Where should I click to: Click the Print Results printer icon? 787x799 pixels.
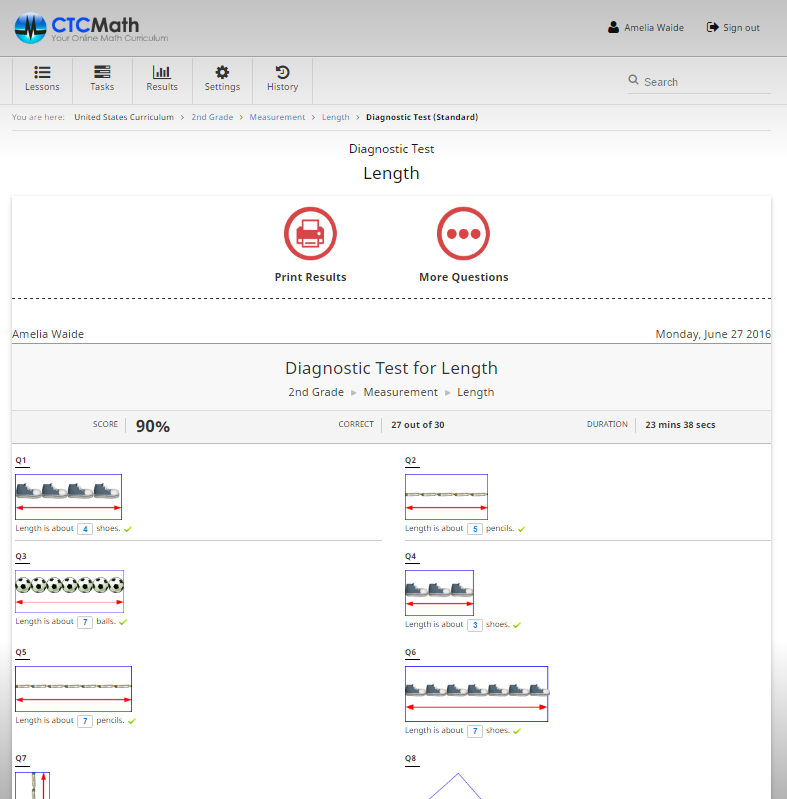(310, 233)
